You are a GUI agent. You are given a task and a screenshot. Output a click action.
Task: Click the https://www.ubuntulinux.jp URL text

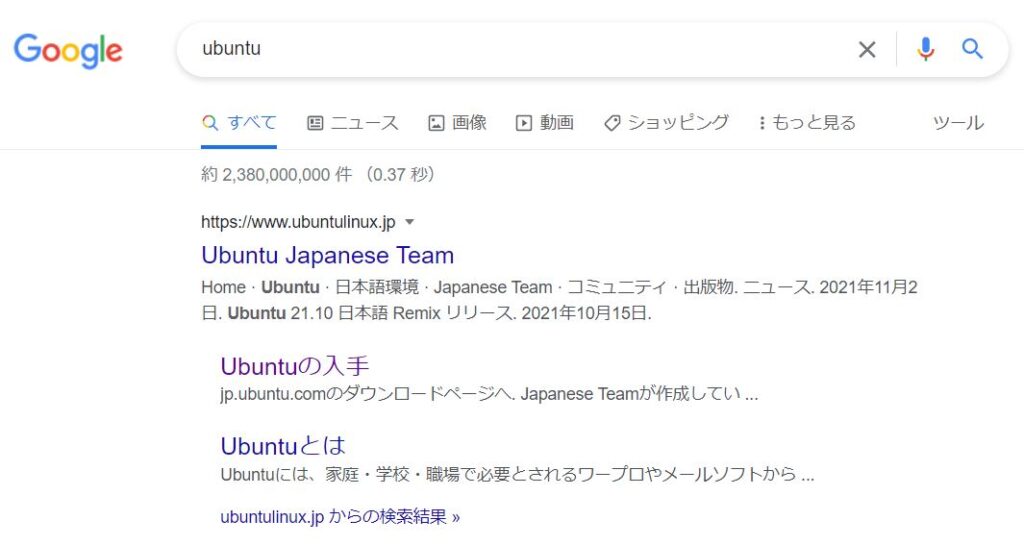click(x=298, y=222)
